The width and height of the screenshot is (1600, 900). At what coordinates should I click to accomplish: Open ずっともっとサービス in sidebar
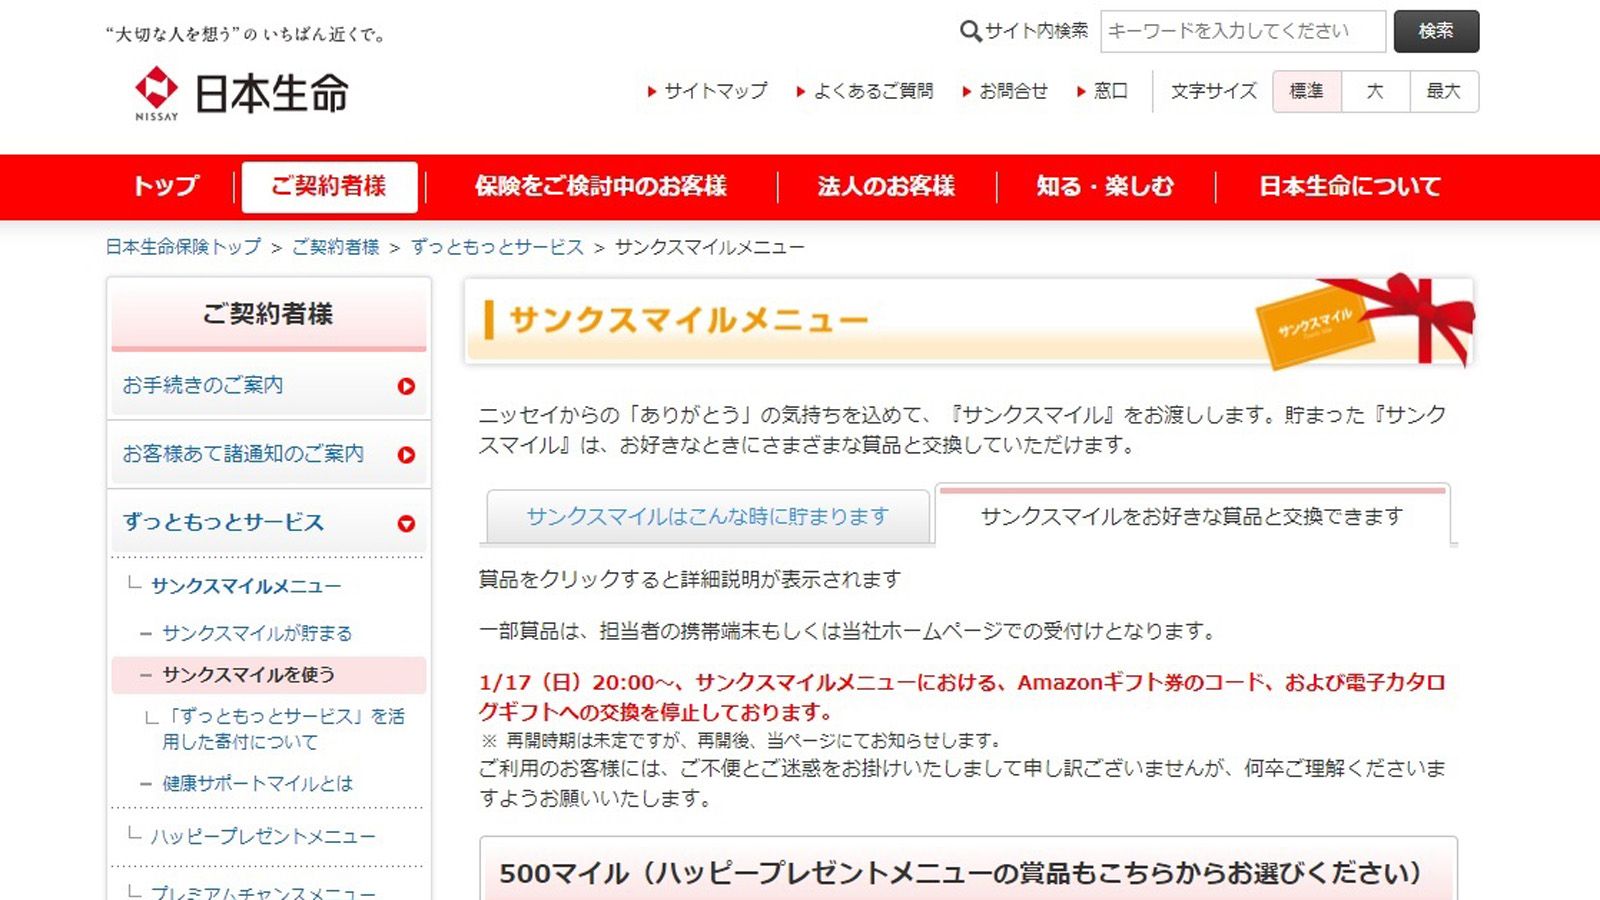click(224, 522)
